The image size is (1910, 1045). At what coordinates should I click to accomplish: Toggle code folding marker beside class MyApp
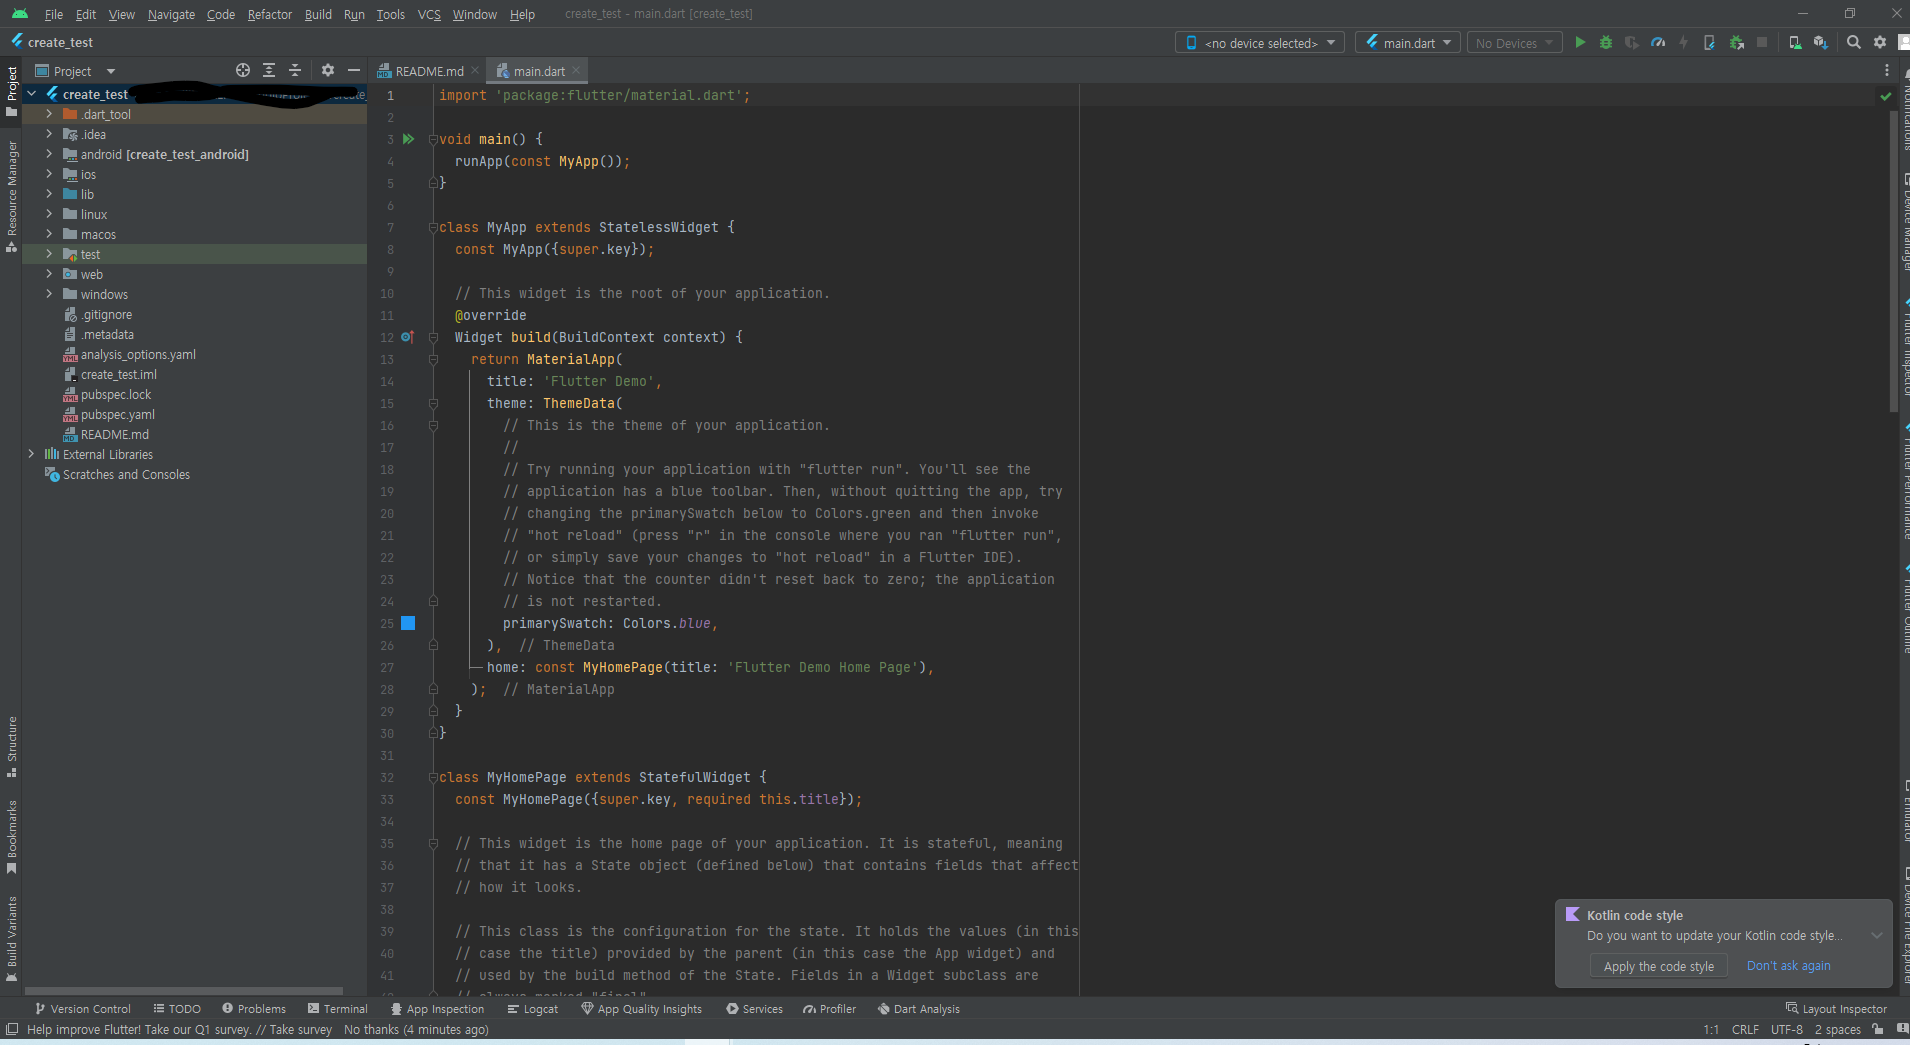[433, 227]
